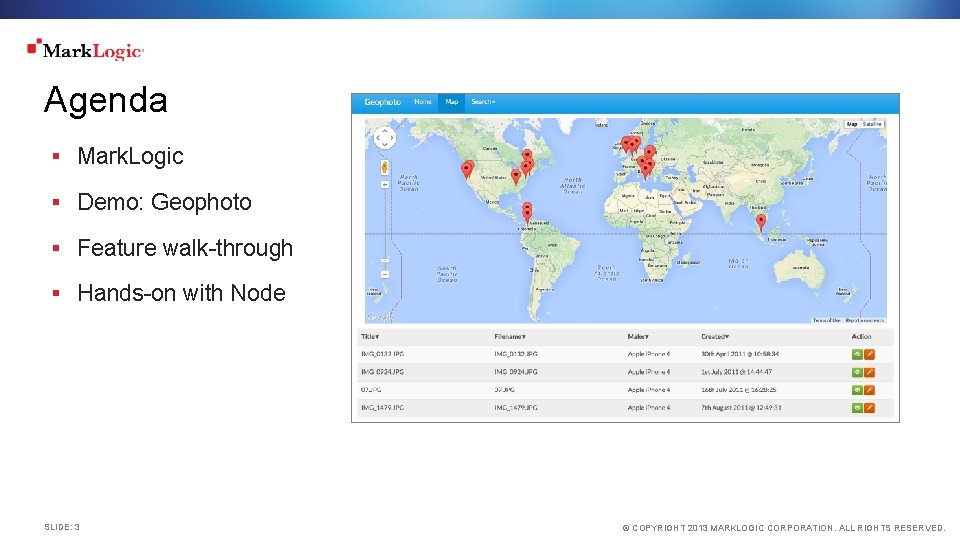Click the 'Feature walk-through' agenda bullet
This screenshot has height=540, width=960.
(185, 248)
